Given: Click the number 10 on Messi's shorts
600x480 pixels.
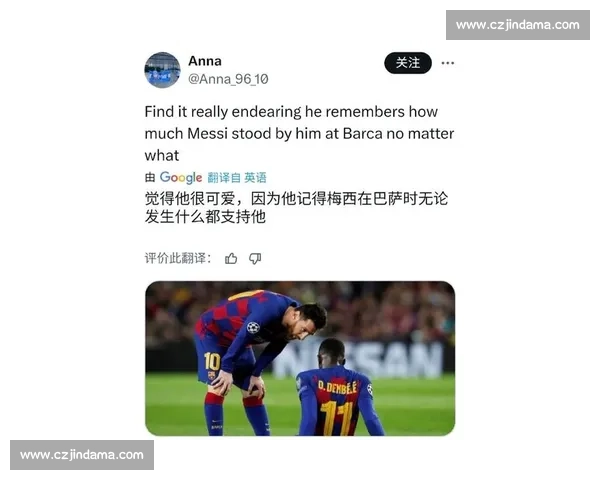Looking at the screenshot, I should [212, 362].
